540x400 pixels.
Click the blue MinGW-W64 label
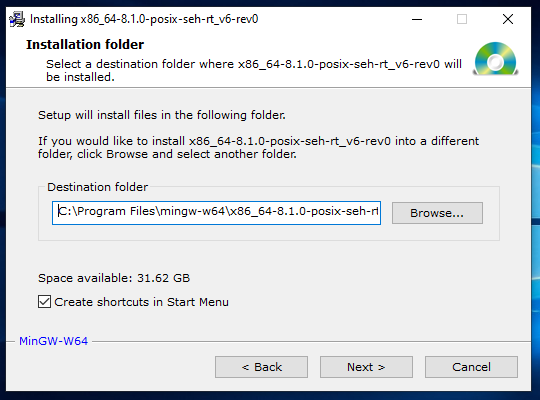(x=53, y=341)
